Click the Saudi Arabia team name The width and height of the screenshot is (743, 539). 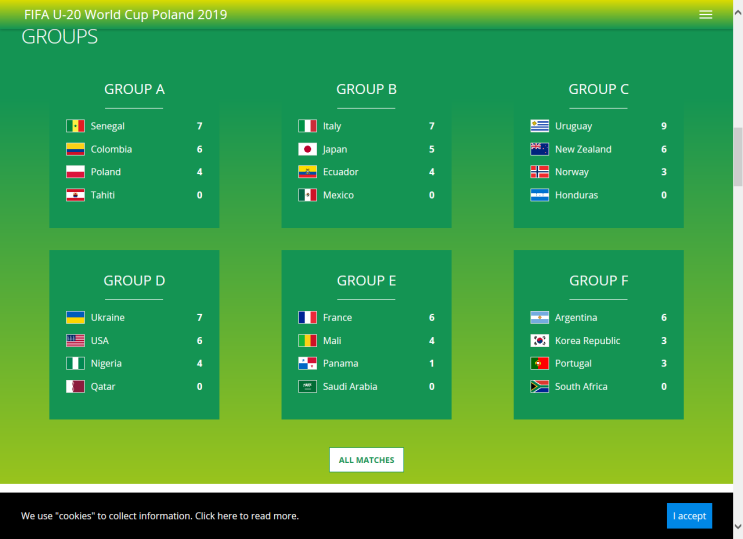pyautogui.click(x=350, y=387)
